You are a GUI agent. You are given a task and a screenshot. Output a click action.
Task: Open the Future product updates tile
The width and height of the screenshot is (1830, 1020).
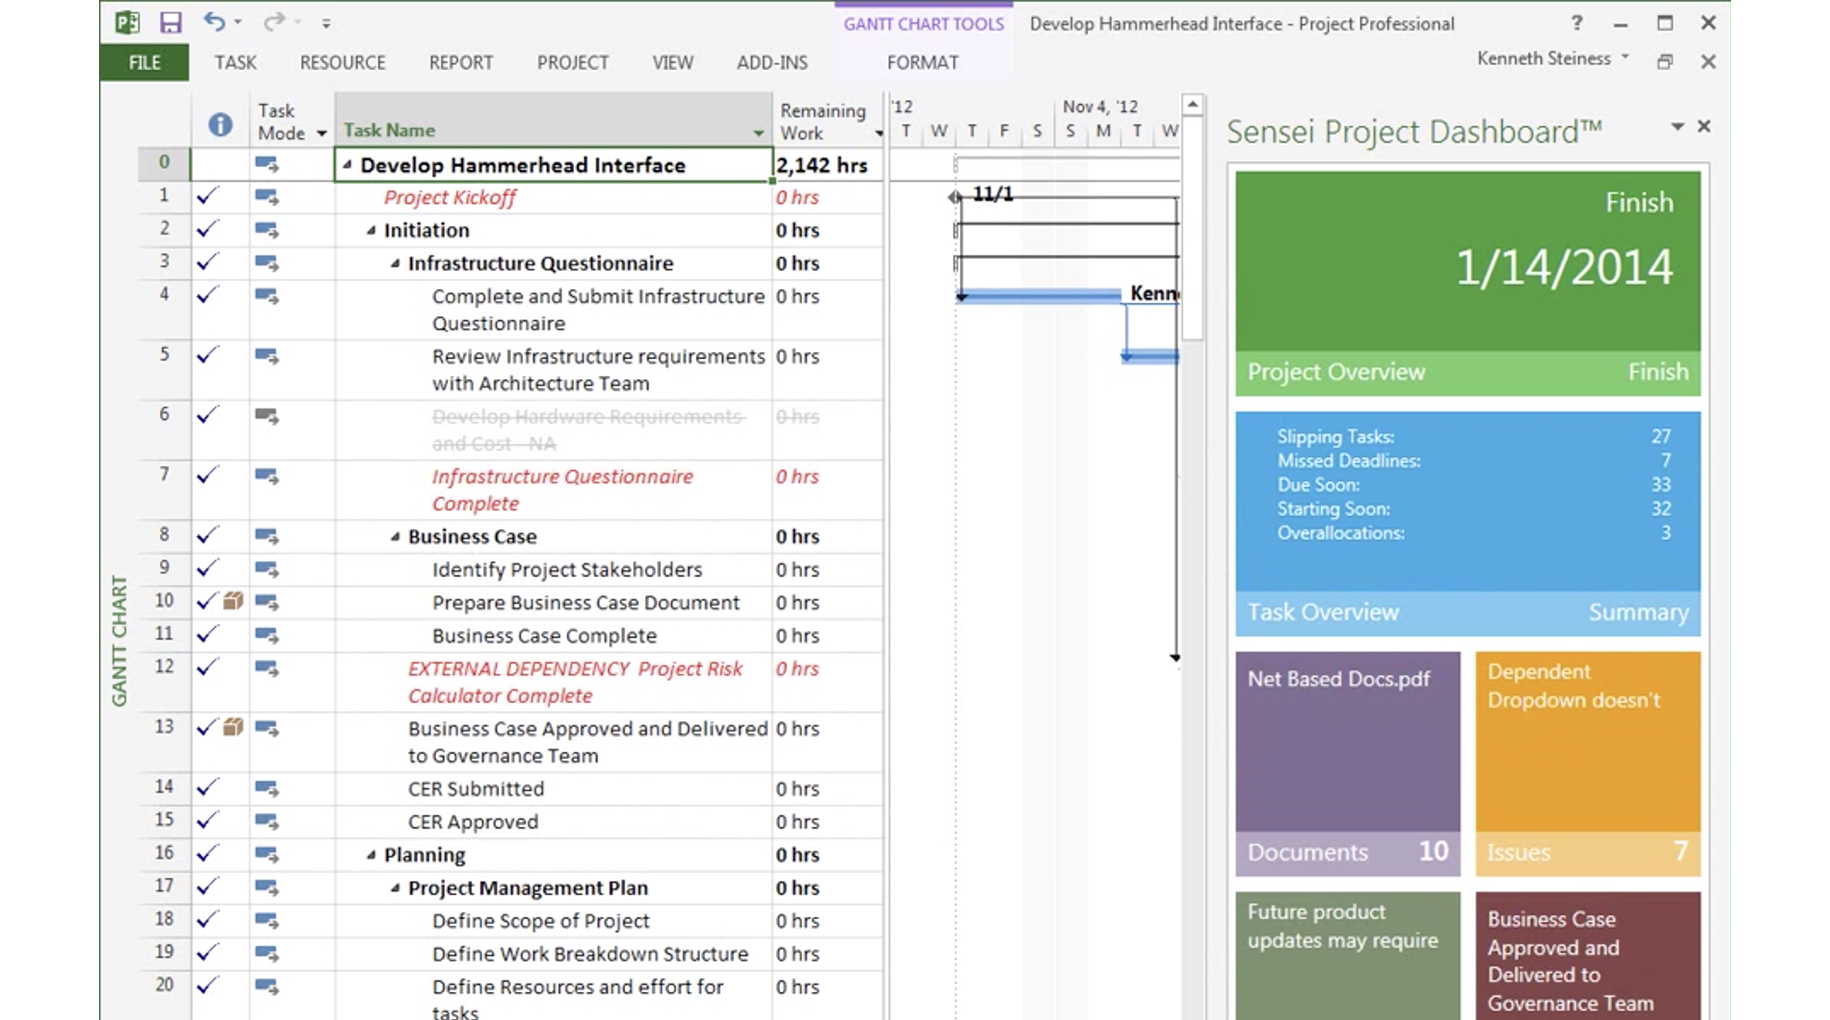pos(1347,955)
